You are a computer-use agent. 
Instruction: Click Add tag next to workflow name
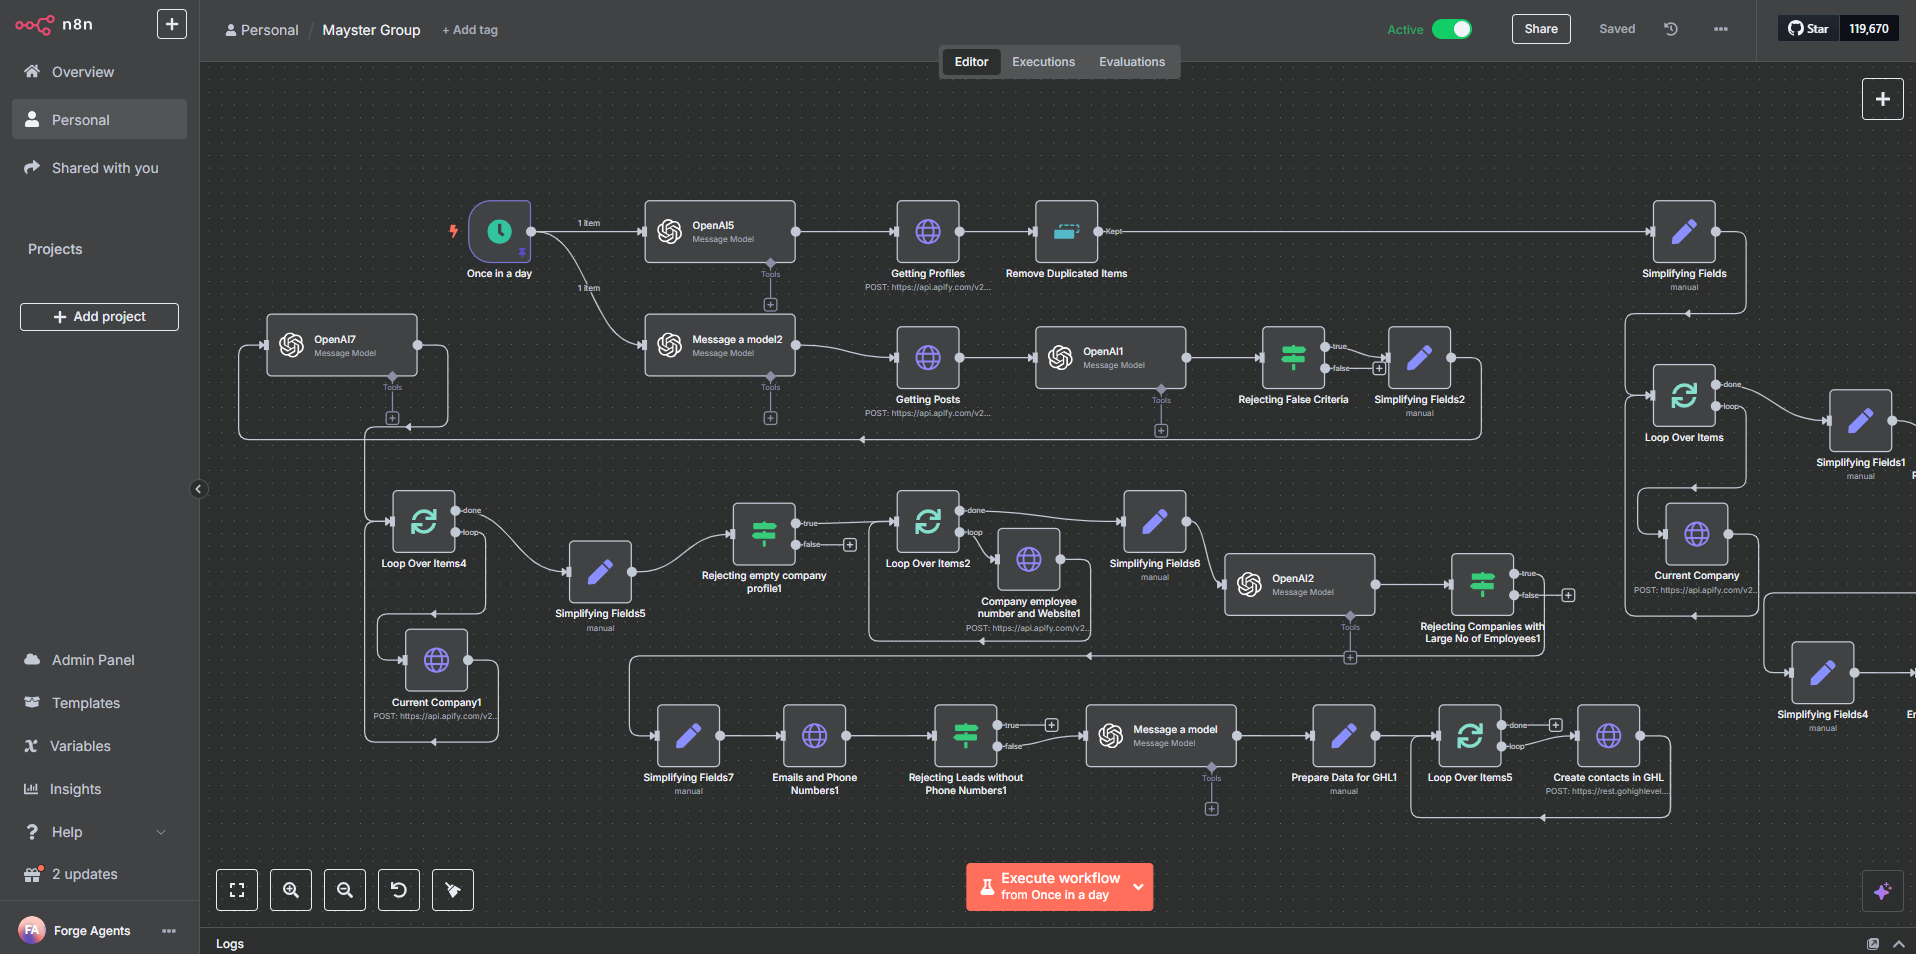pos(470,30)
